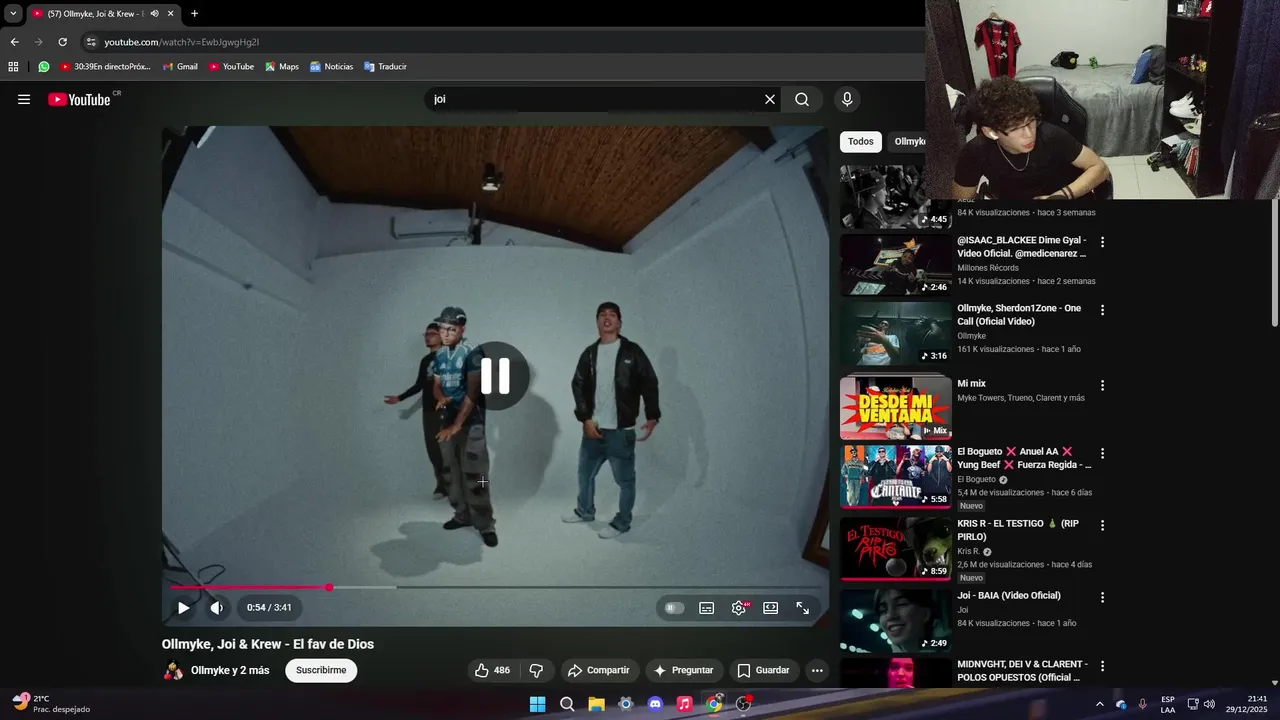Viewport: 1280px width, 720px height.
Task: Click the youtube.com address bar URL
Action: coord(181,42)
